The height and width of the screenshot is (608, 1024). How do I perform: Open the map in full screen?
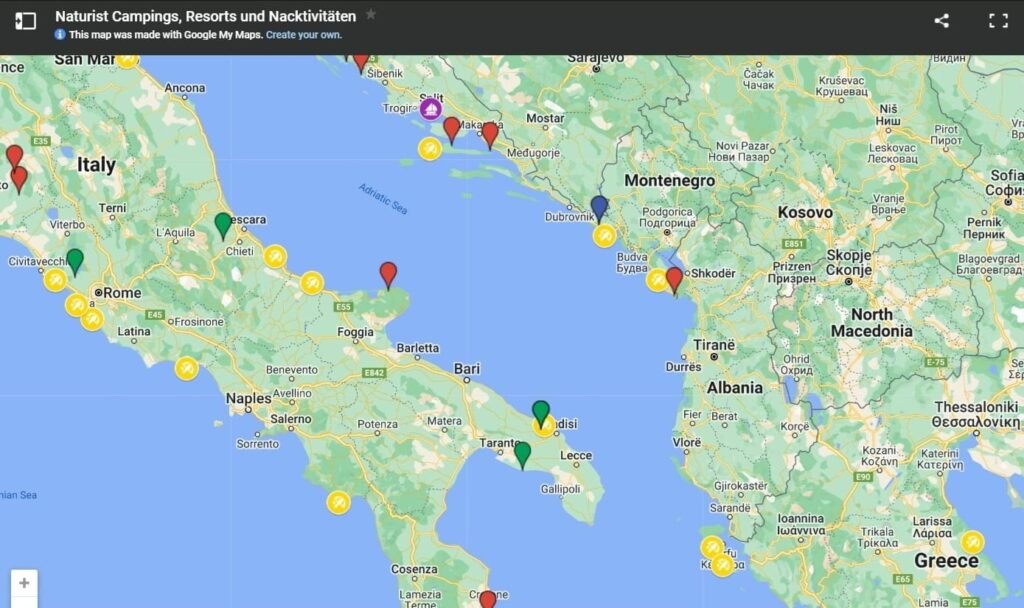coord(997,20)
